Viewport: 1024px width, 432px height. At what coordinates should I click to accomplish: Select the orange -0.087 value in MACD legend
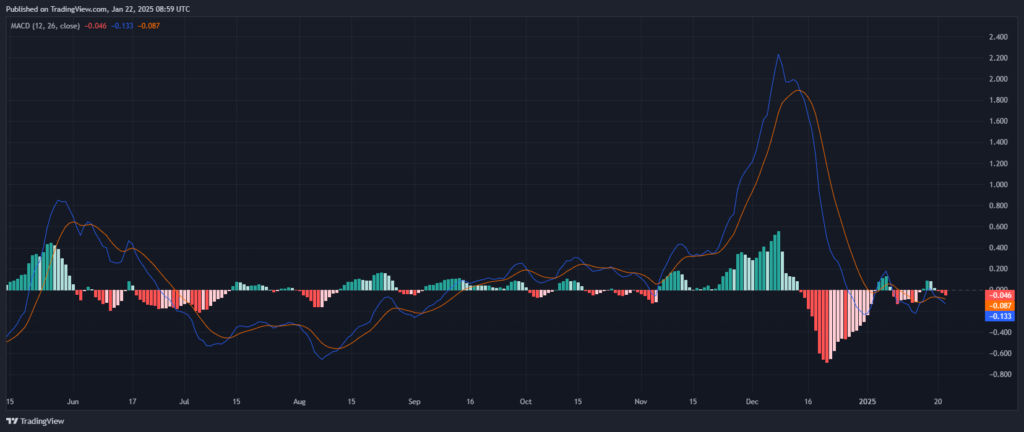point(150,25)
